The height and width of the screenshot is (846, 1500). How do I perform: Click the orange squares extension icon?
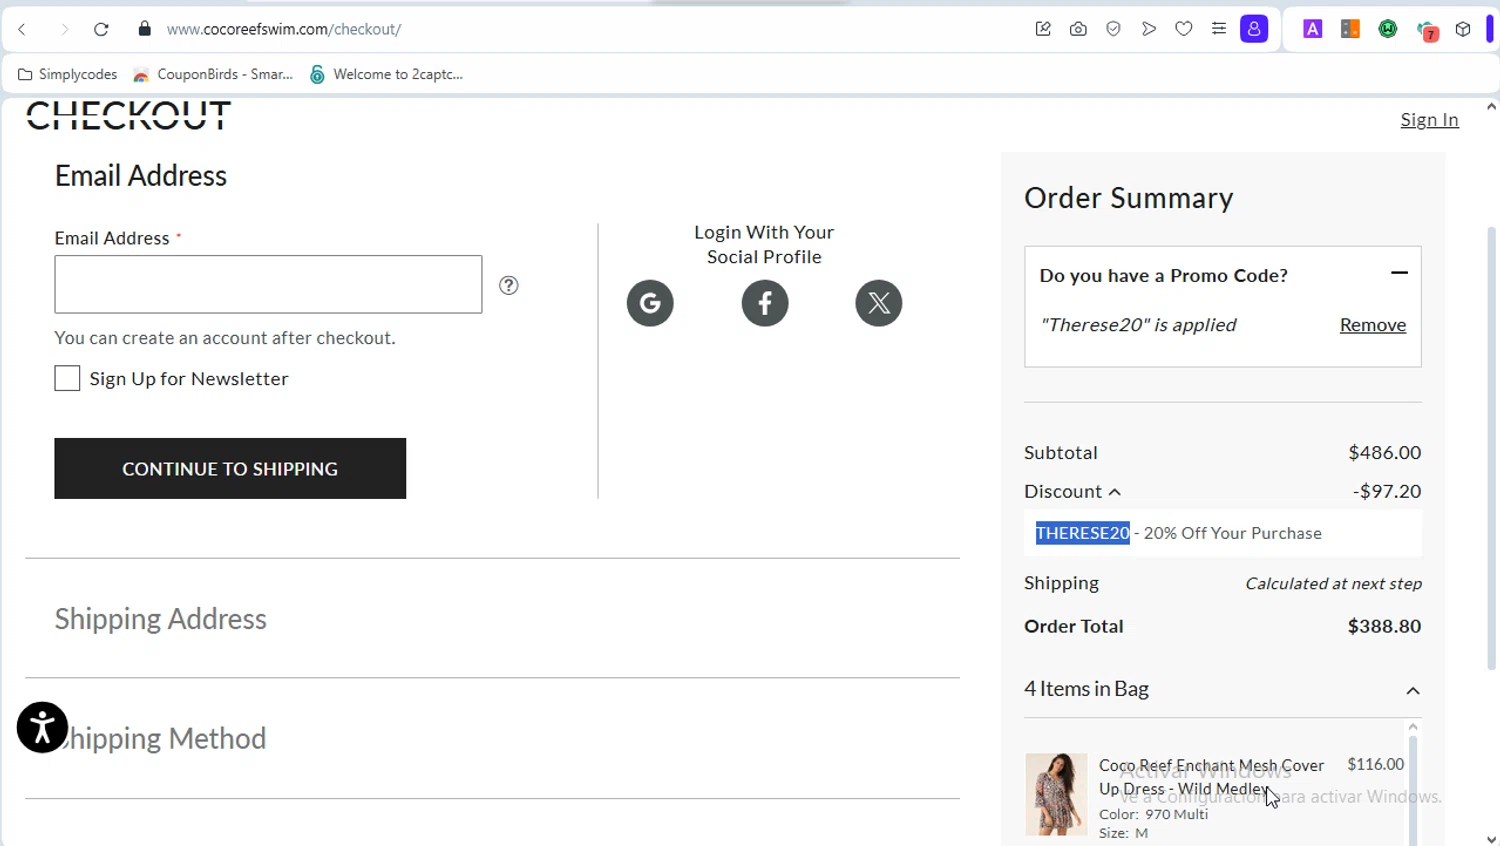click(x=1350, y=29)
